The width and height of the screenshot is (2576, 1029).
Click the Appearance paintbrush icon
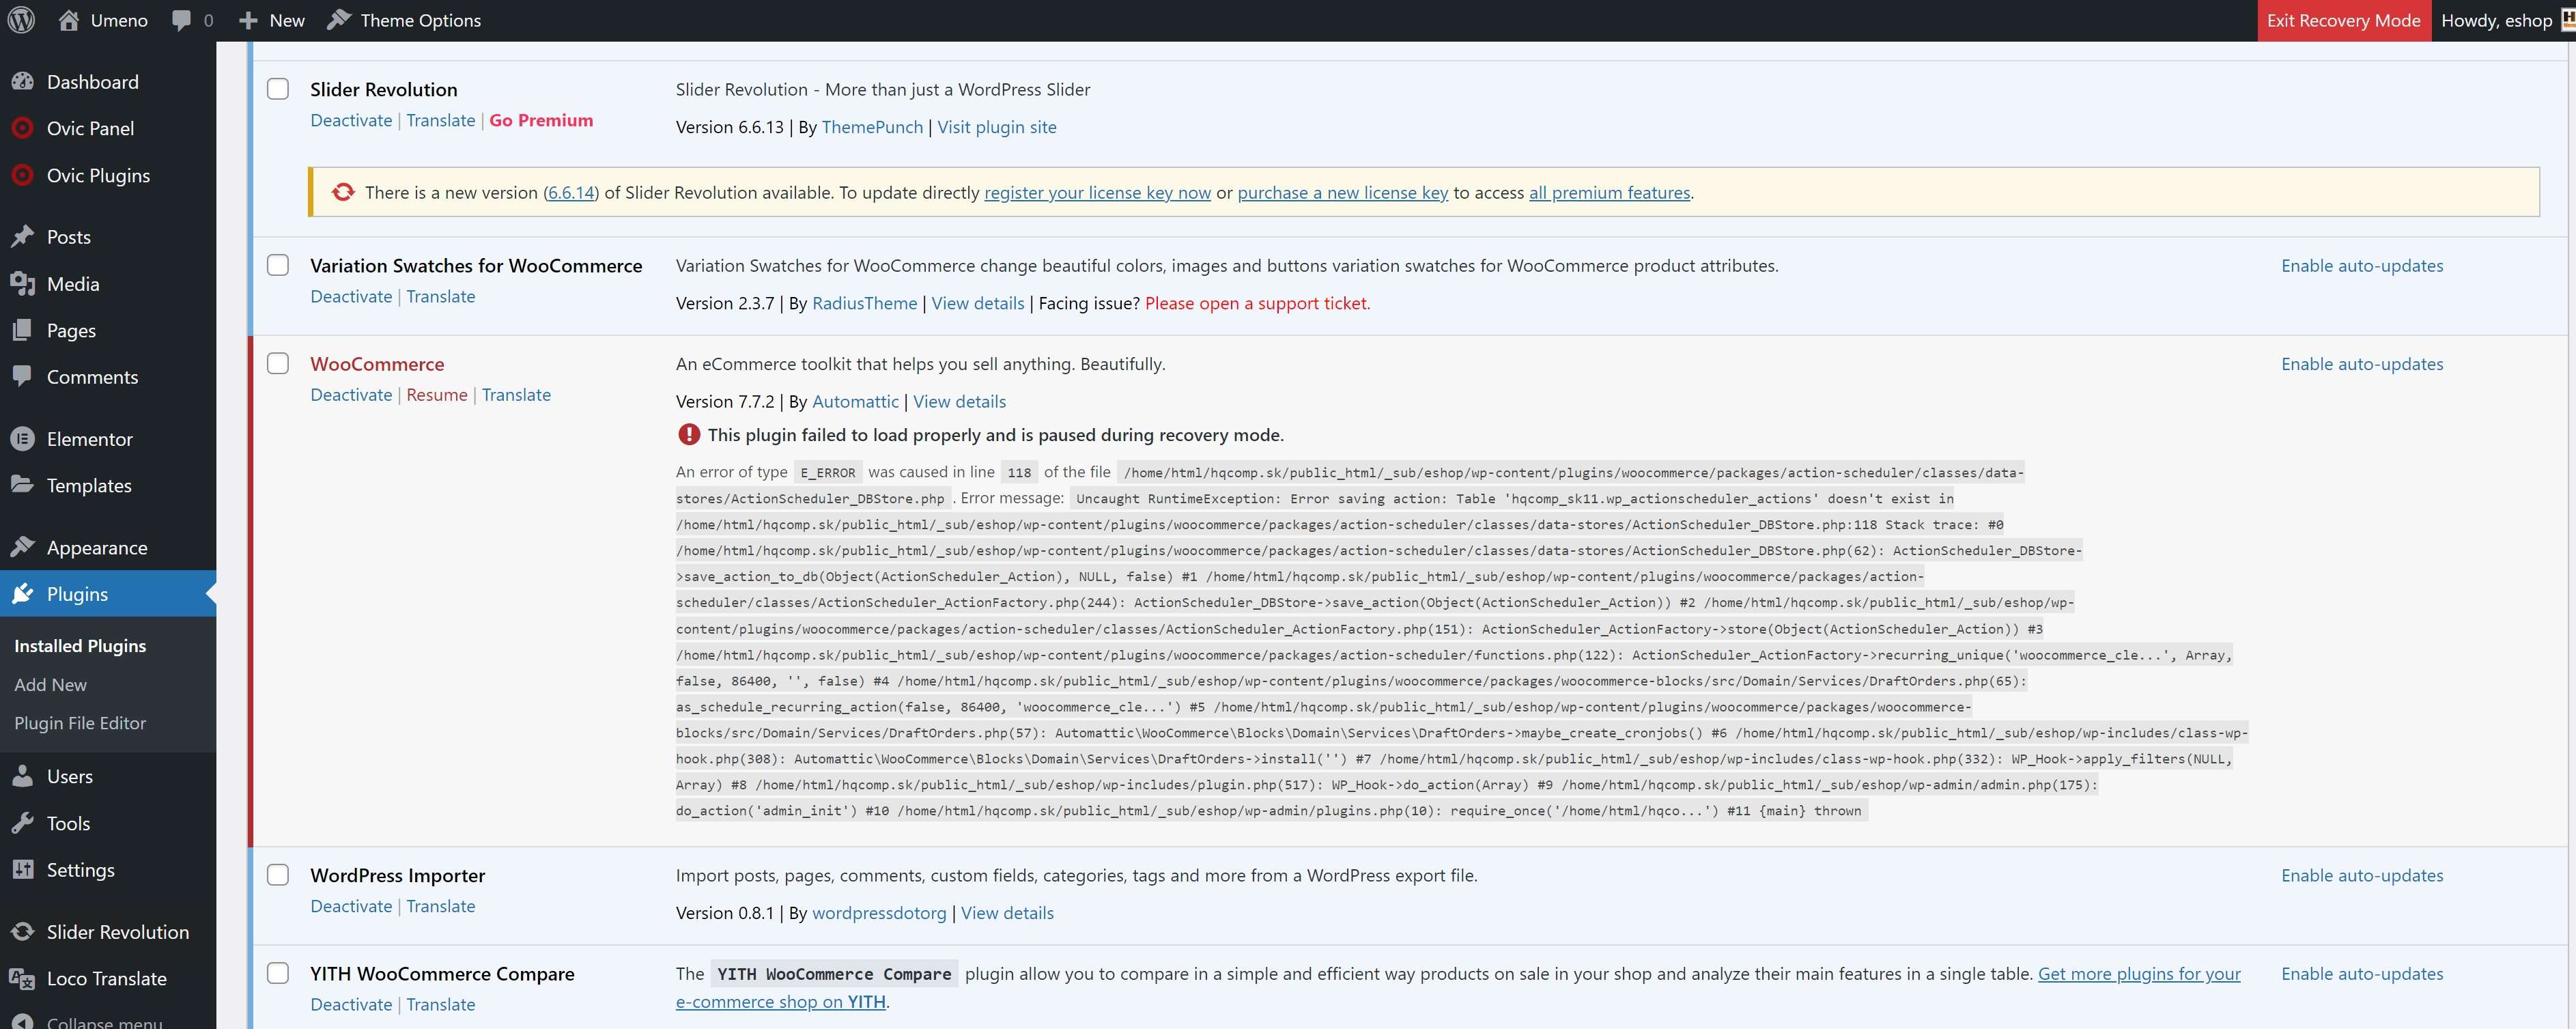pyautogui.click(x=23, y=547)
